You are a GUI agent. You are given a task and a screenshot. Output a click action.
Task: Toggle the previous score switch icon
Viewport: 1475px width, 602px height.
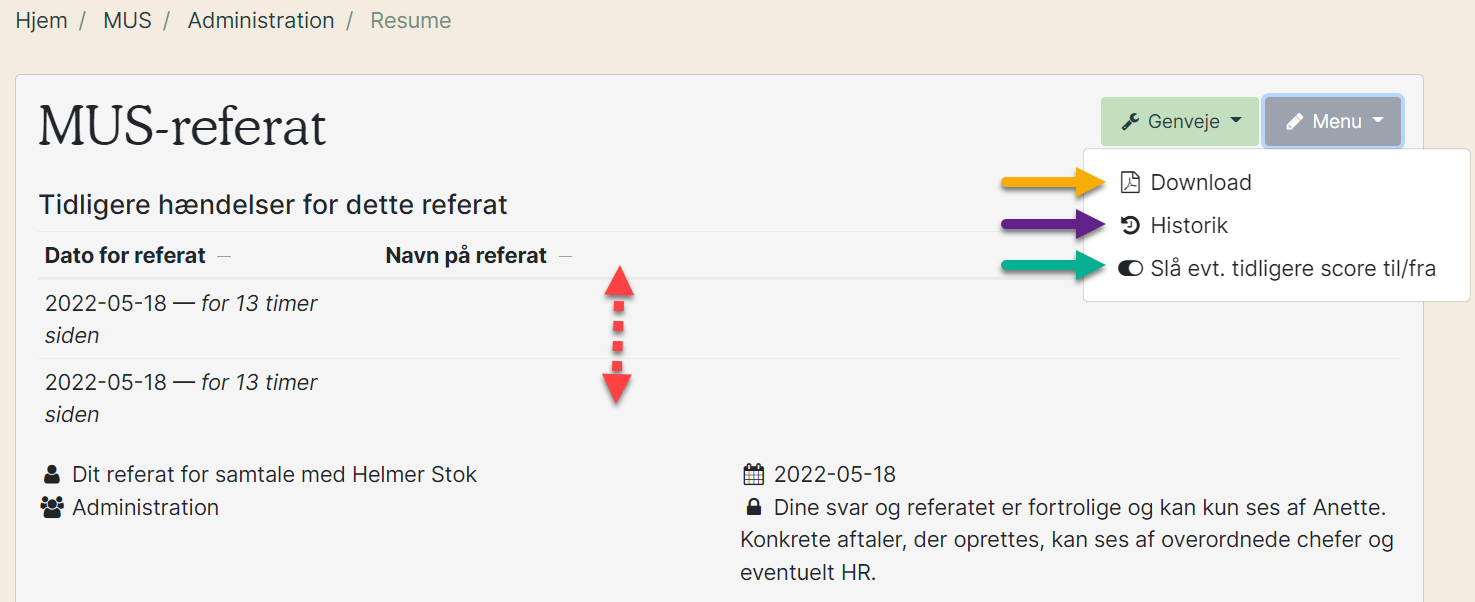(x=1130, y=268)
